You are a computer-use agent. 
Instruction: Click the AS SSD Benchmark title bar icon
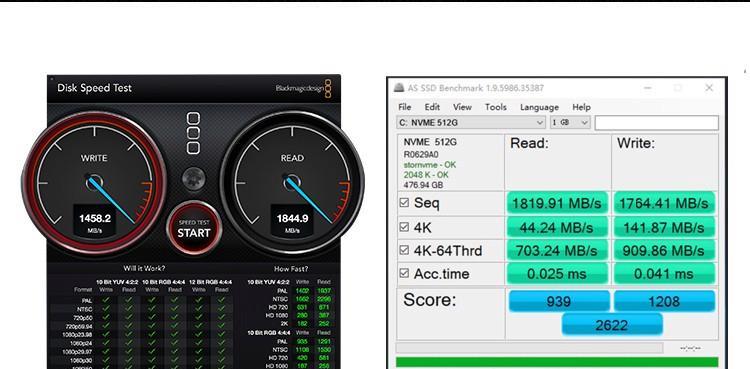398,88
